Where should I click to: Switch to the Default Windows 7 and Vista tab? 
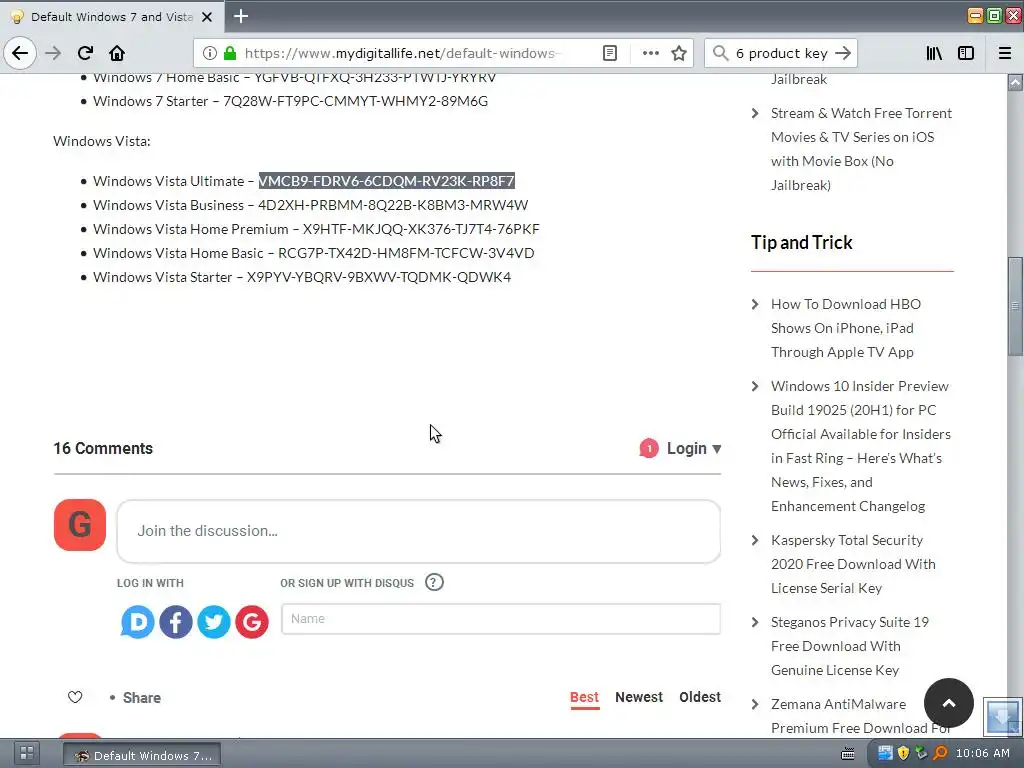pos(111,17)
